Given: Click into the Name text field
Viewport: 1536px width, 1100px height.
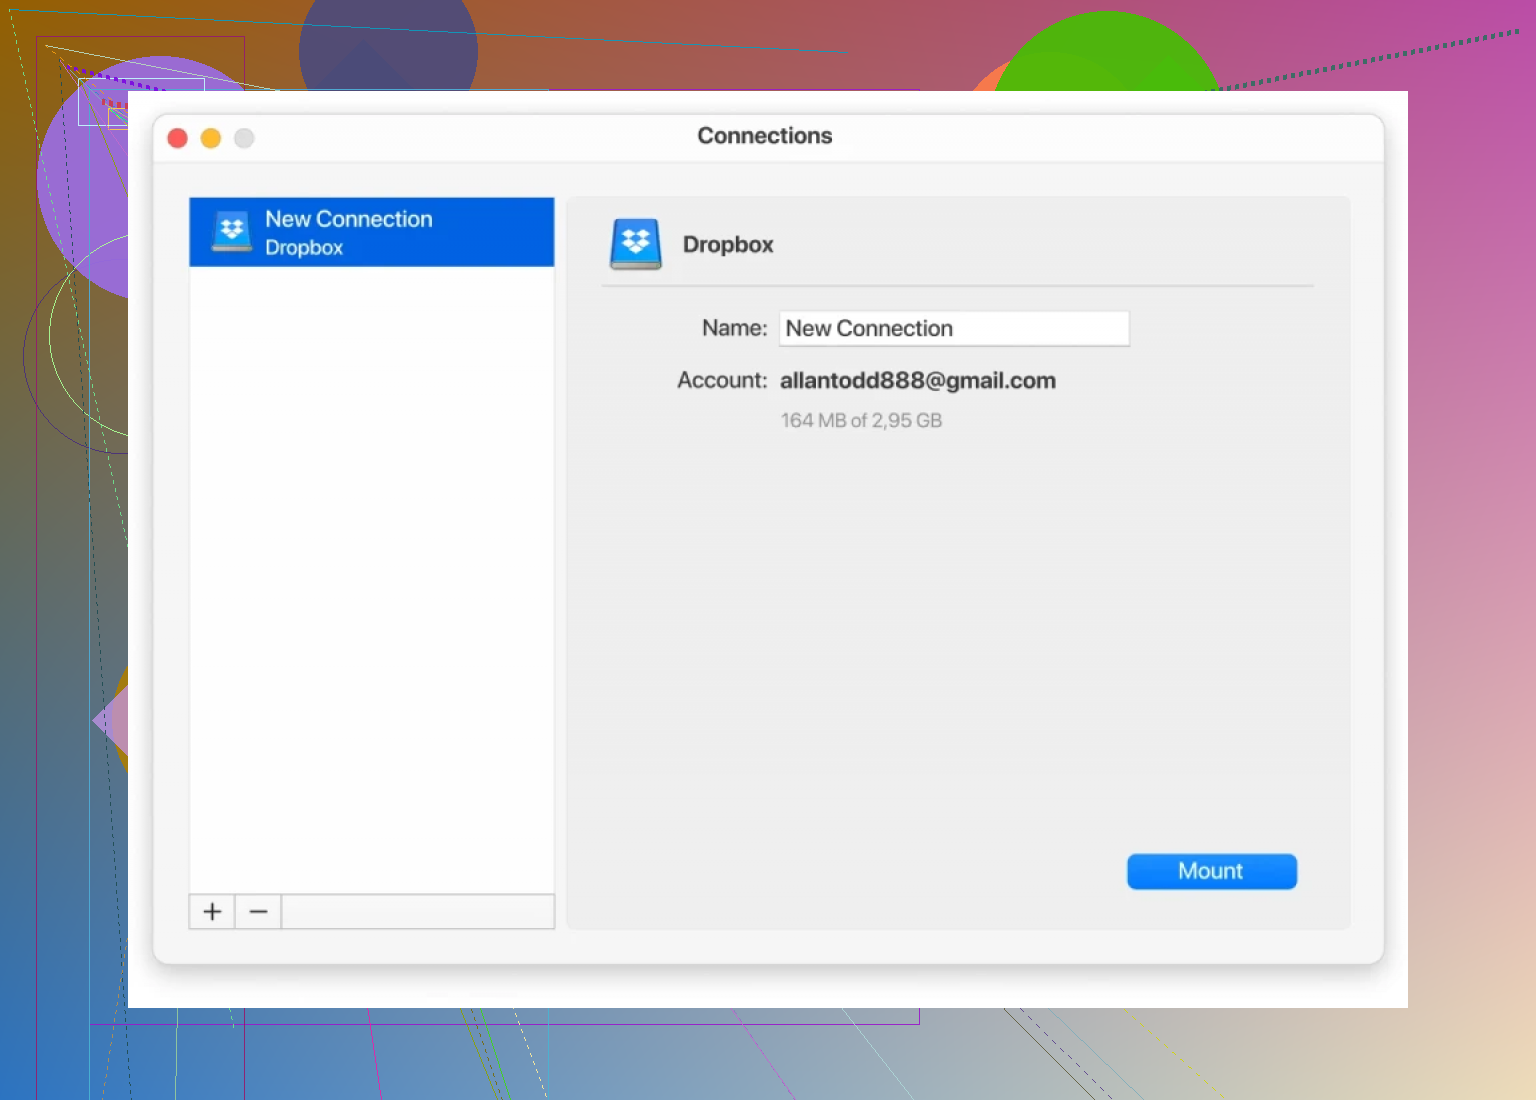Looking at the screenshot, I should coord(953,328).
